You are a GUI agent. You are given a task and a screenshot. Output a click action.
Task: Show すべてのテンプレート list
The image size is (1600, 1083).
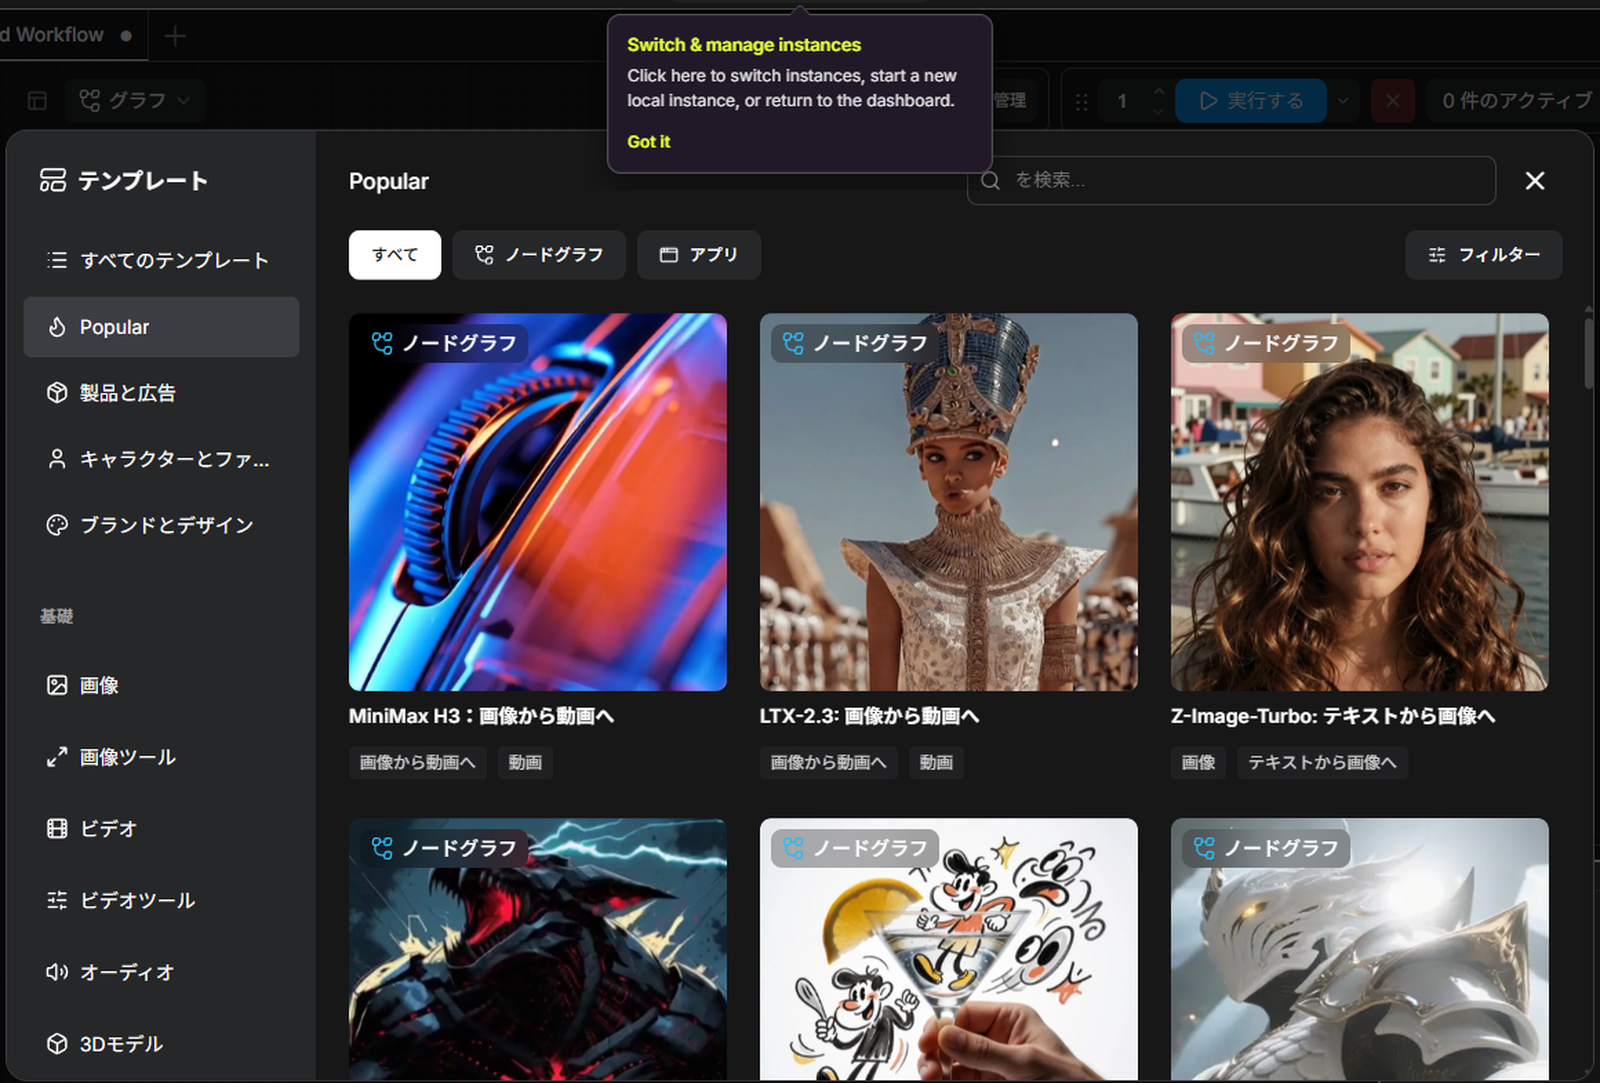161,260
